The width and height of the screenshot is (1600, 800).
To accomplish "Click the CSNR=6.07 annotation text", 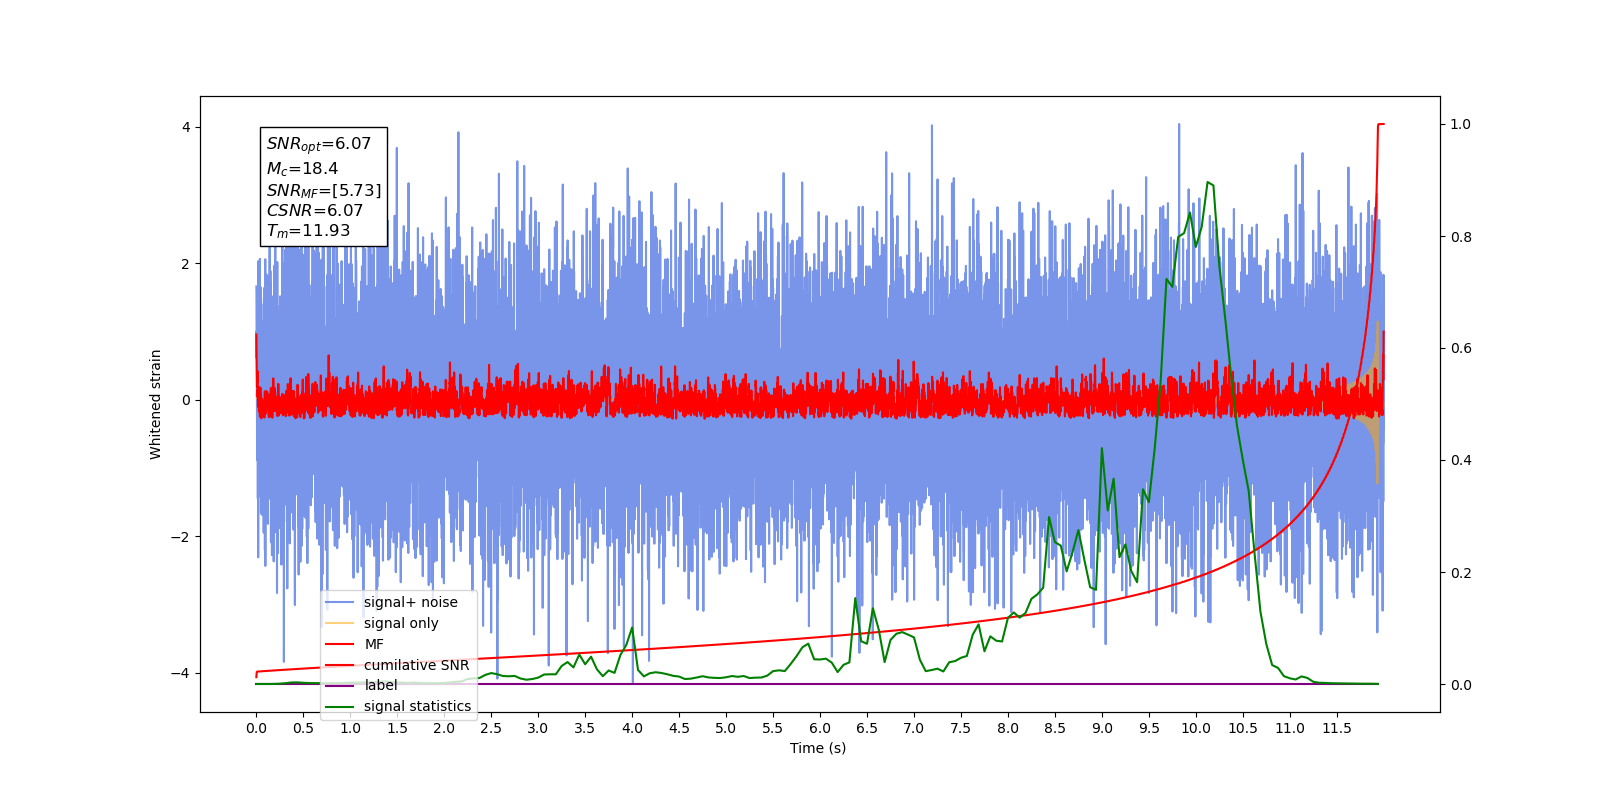I will (x=315, y=210).
